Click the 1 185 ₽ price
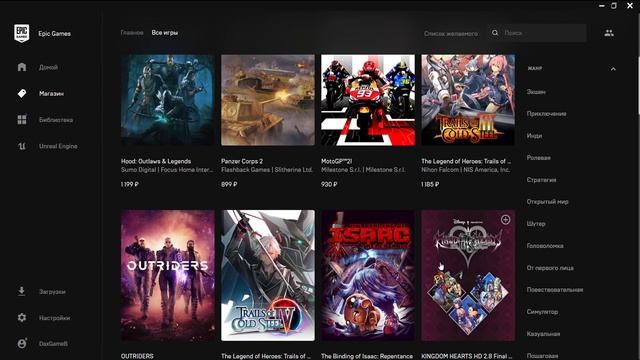This screenshot has width=640, height=360. coord(430,184)
